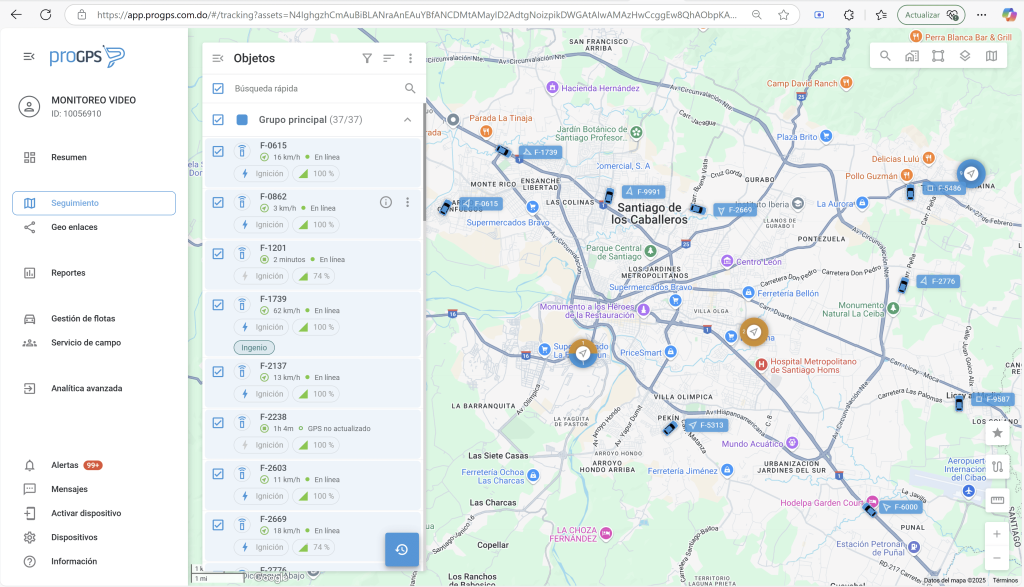Open the MONITOREO VIDEO account avatar

click(x=29, y=106)
